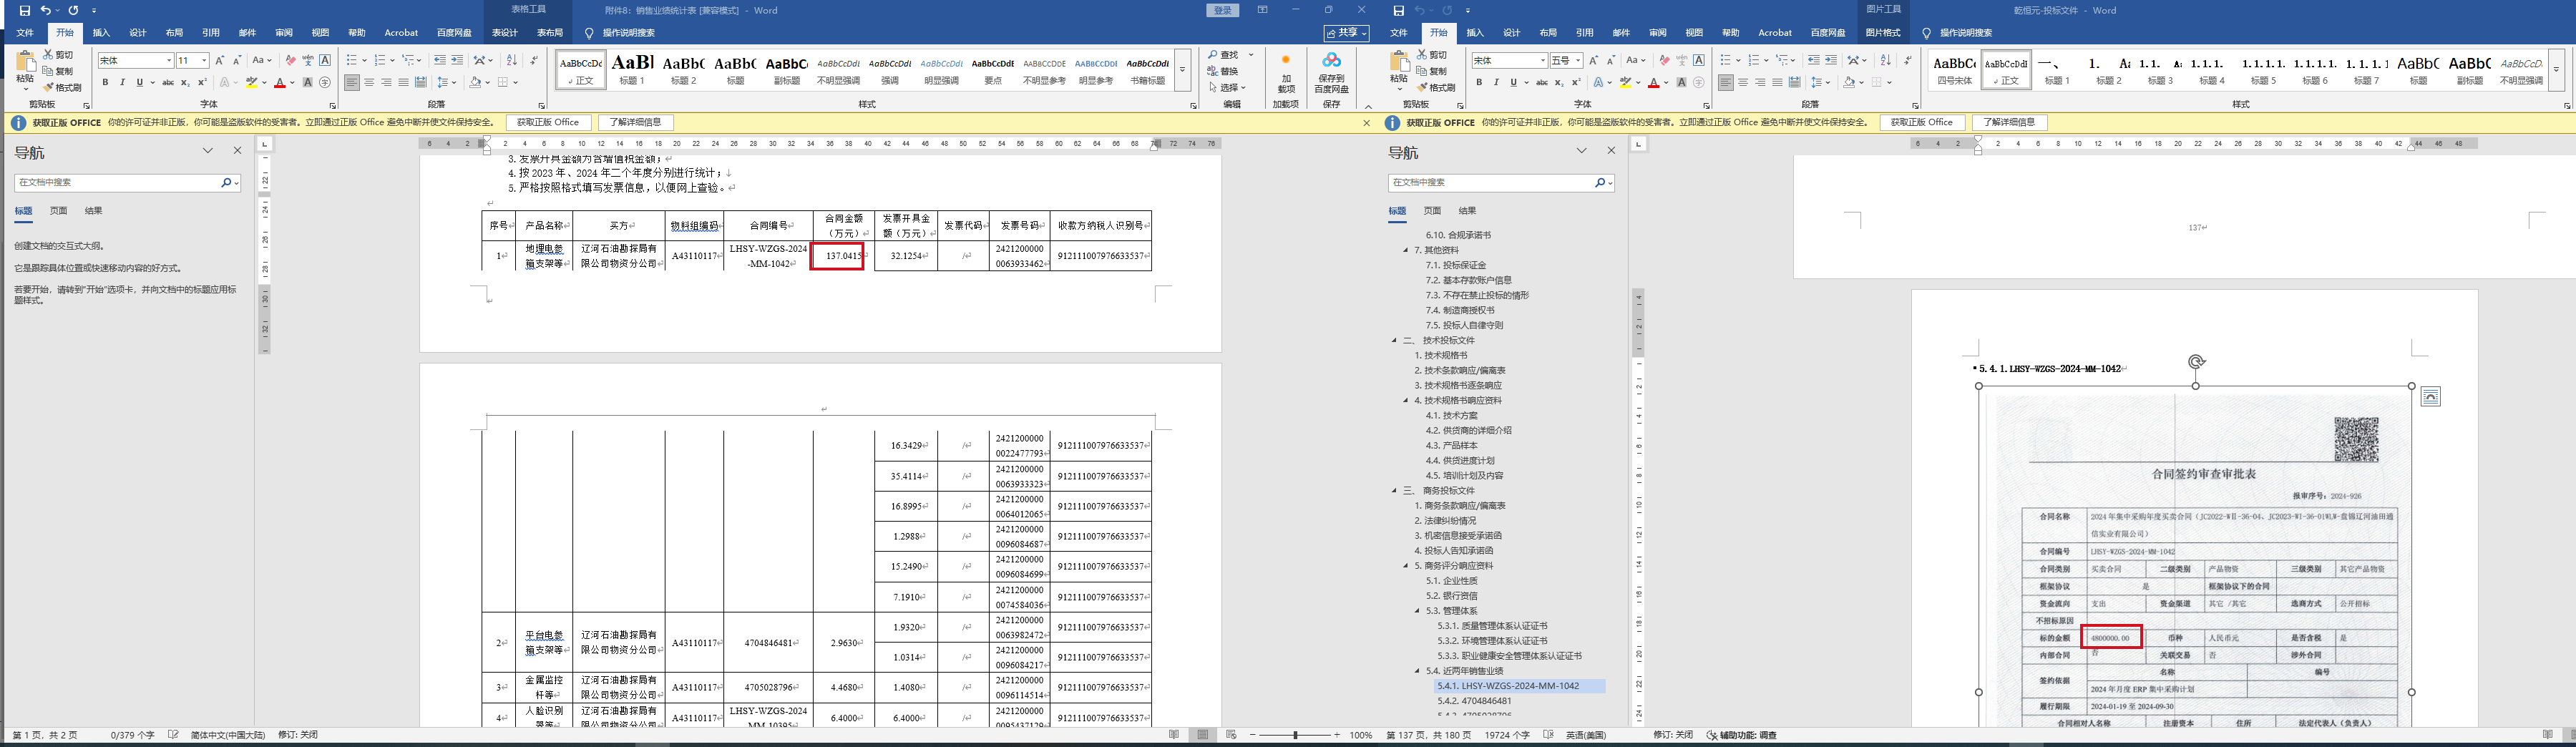The image size is (2576, 747).
Task: Open the font size dropdown showing 五号
Action: (1578, 61)
